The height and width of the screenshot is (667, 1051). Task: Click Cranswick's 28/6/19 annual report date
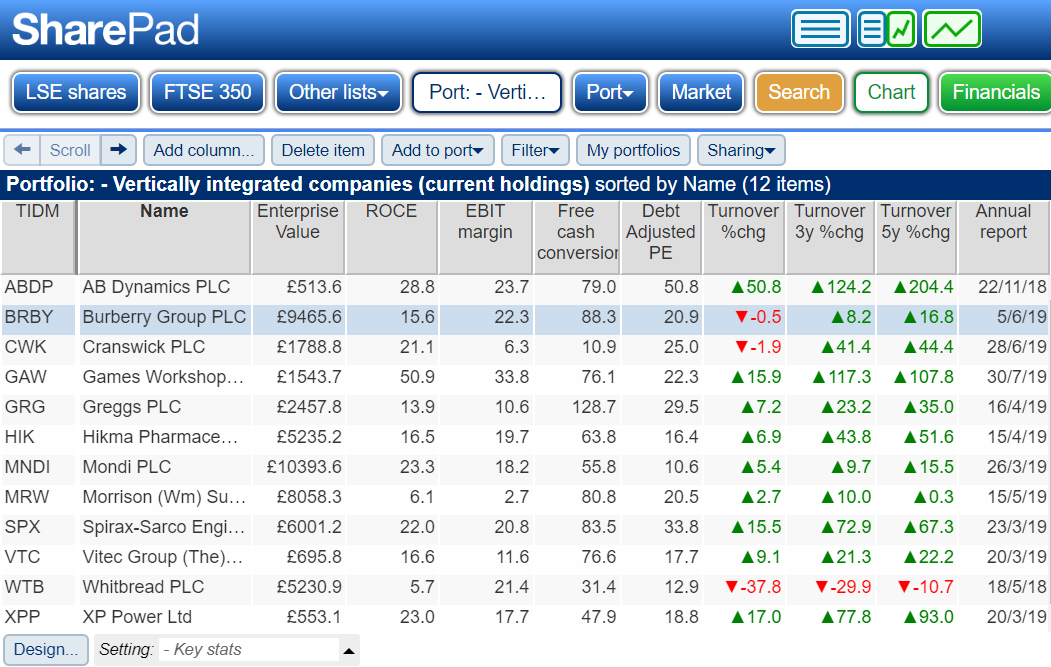click(1016, 347)
